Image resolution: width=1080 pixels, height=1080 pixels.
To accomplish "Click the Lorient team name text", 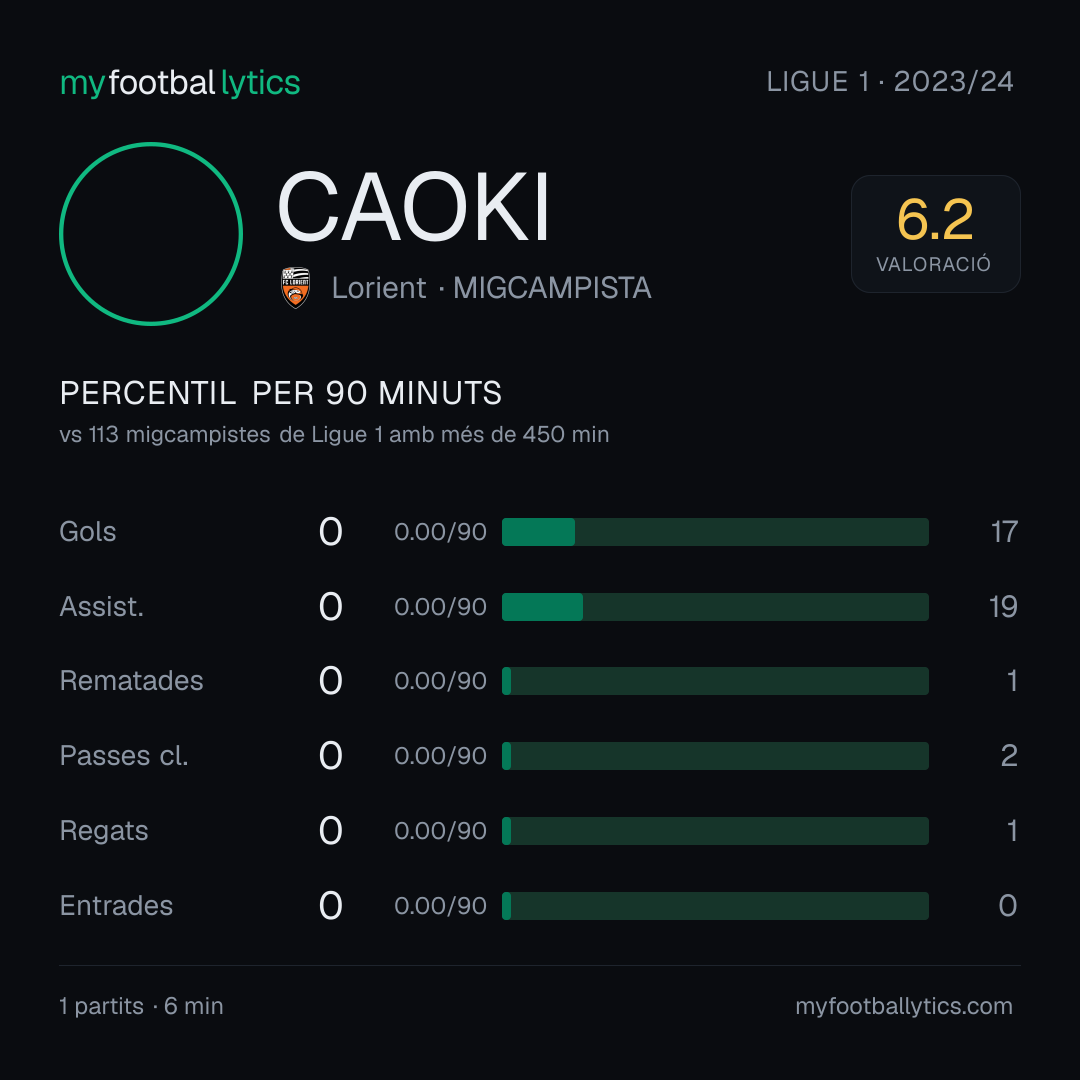I will pyautogui.click(x=379, y=288).
